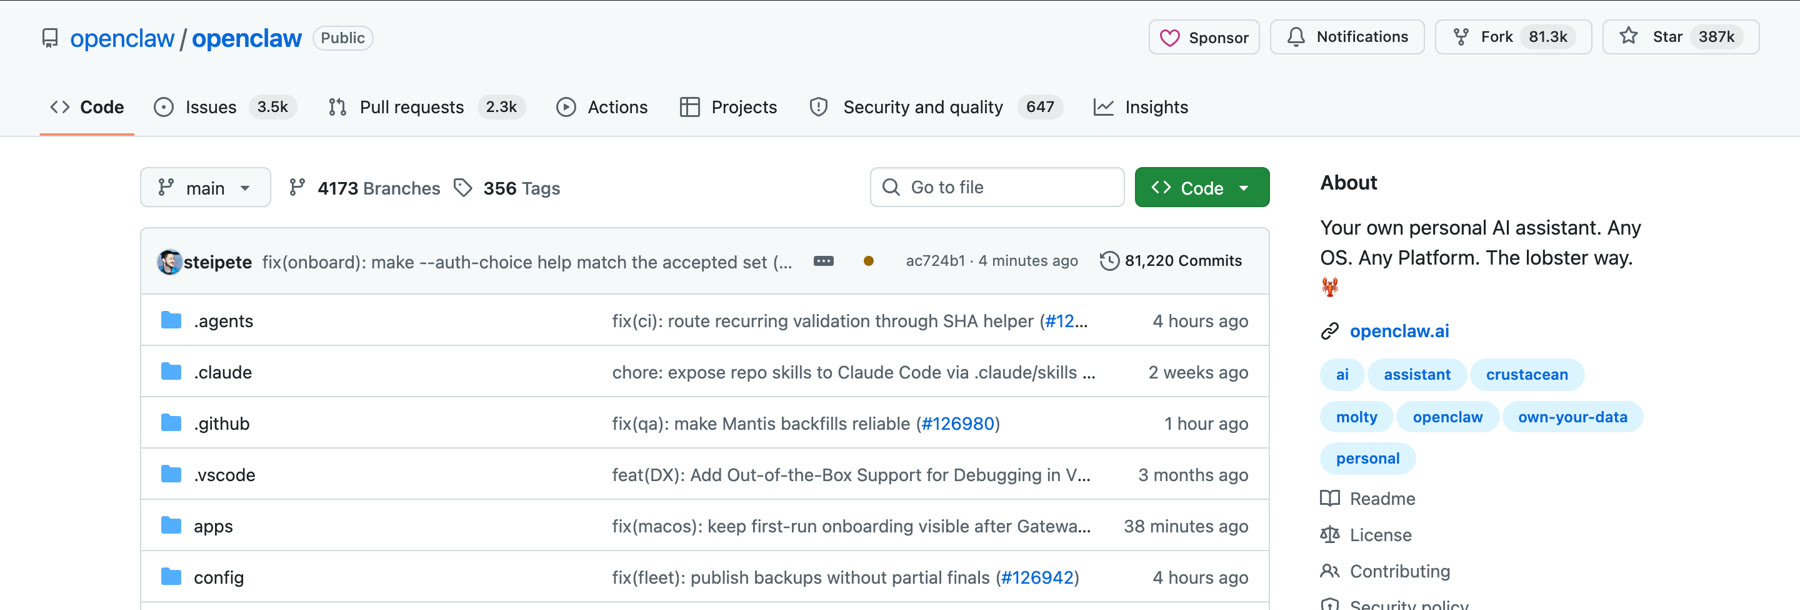Switch to the Code tab

(x=87, y=107)
